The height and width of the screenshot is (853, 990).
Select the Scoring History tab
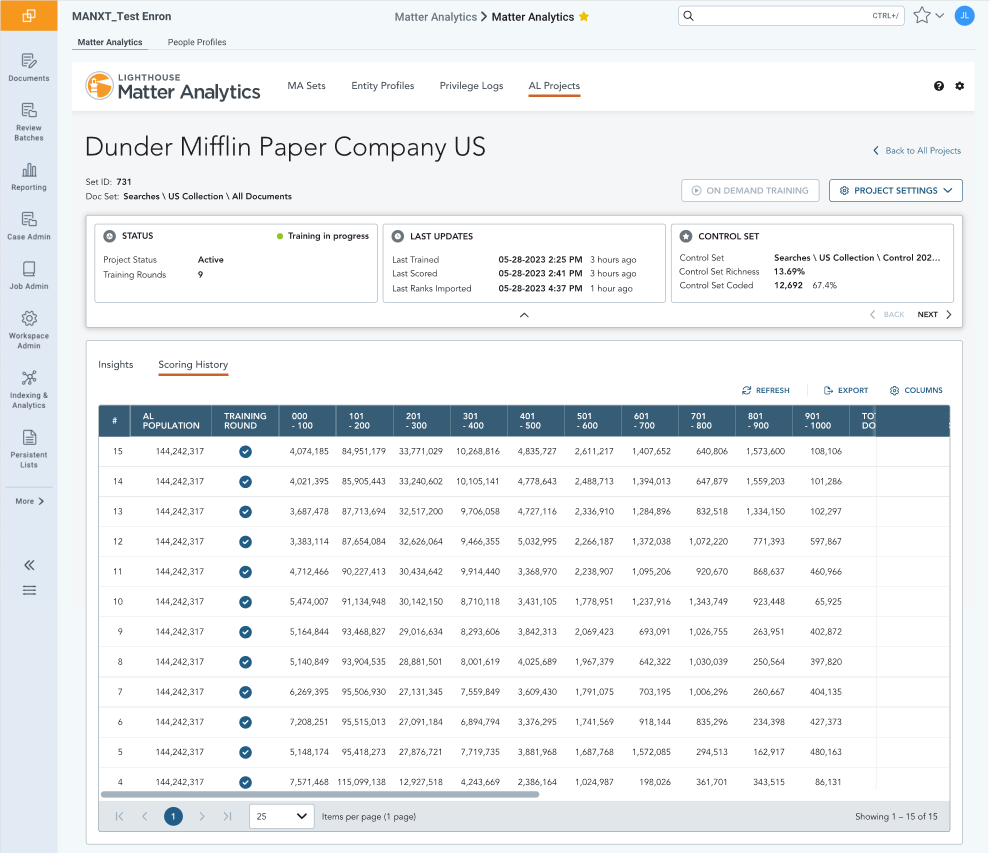pyautogui.click(x=193, y=365)
